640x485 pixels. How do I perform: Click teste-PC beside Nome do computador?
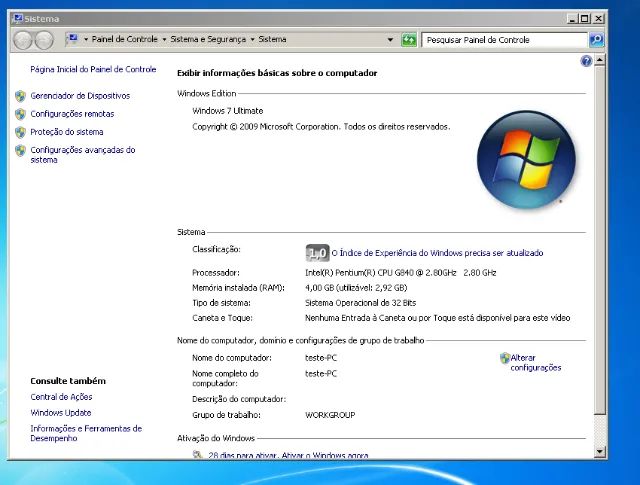[x=321, y=358]
